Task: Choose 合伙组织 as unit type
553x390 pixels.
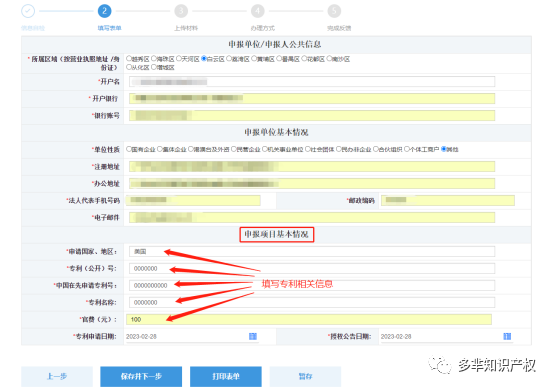Action: [x=376, y=149]
